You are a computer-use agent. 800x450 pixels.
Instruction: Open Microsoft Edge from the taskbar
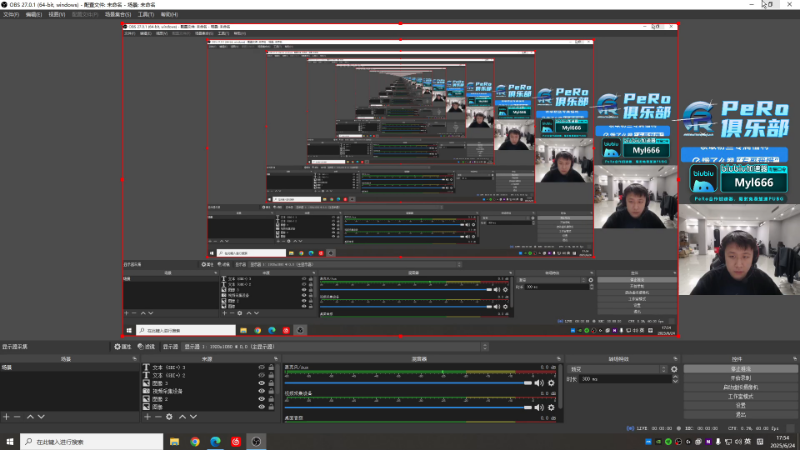pyautogui.click(x=215, y=442)
